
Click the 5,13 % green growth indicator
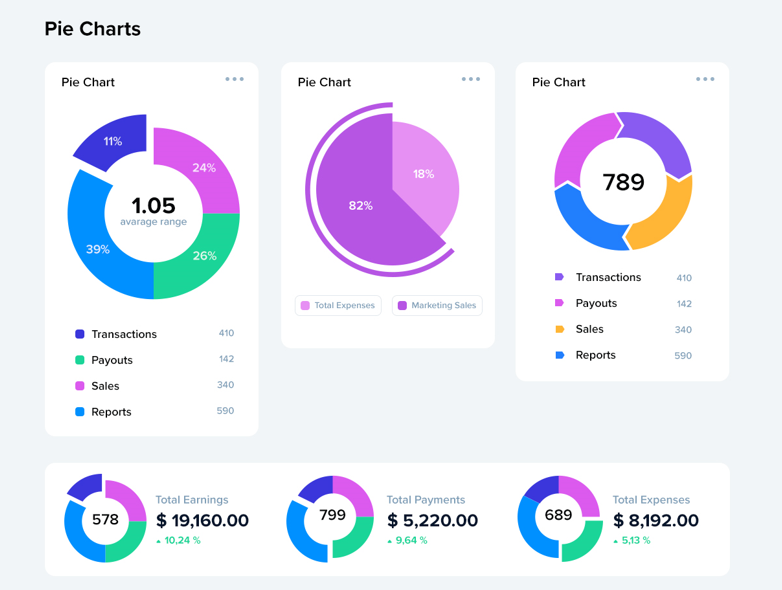632,540
